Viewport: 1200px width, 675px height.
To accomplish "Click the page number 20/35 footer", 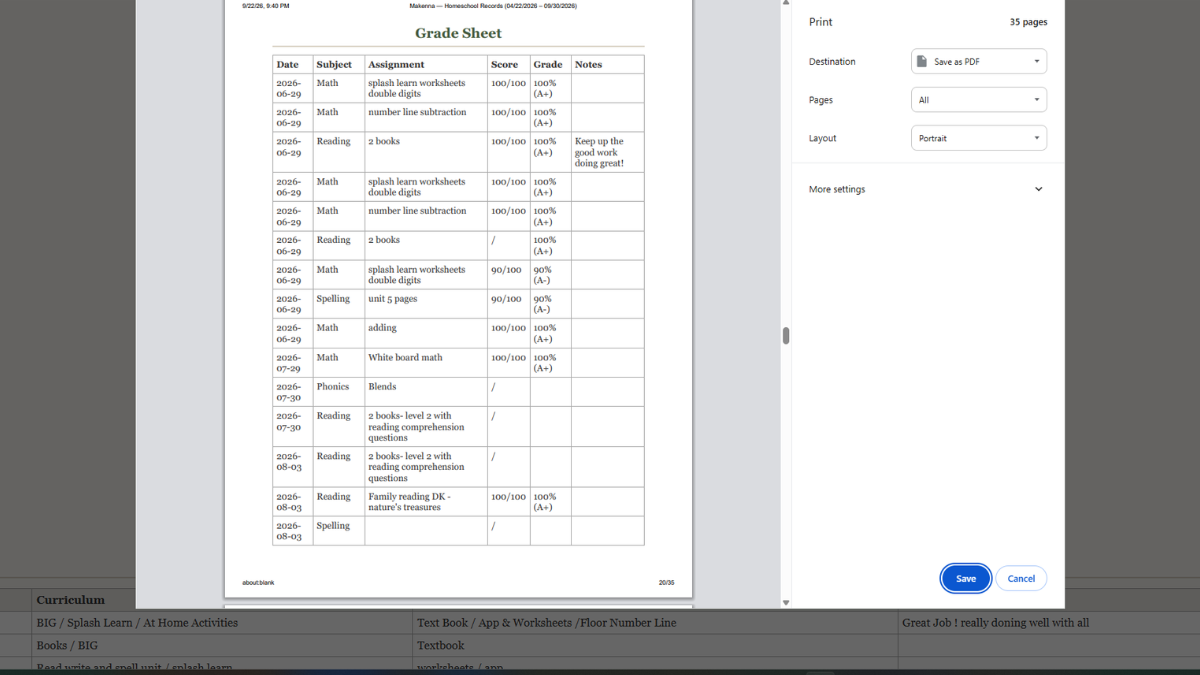I will 666,582.
